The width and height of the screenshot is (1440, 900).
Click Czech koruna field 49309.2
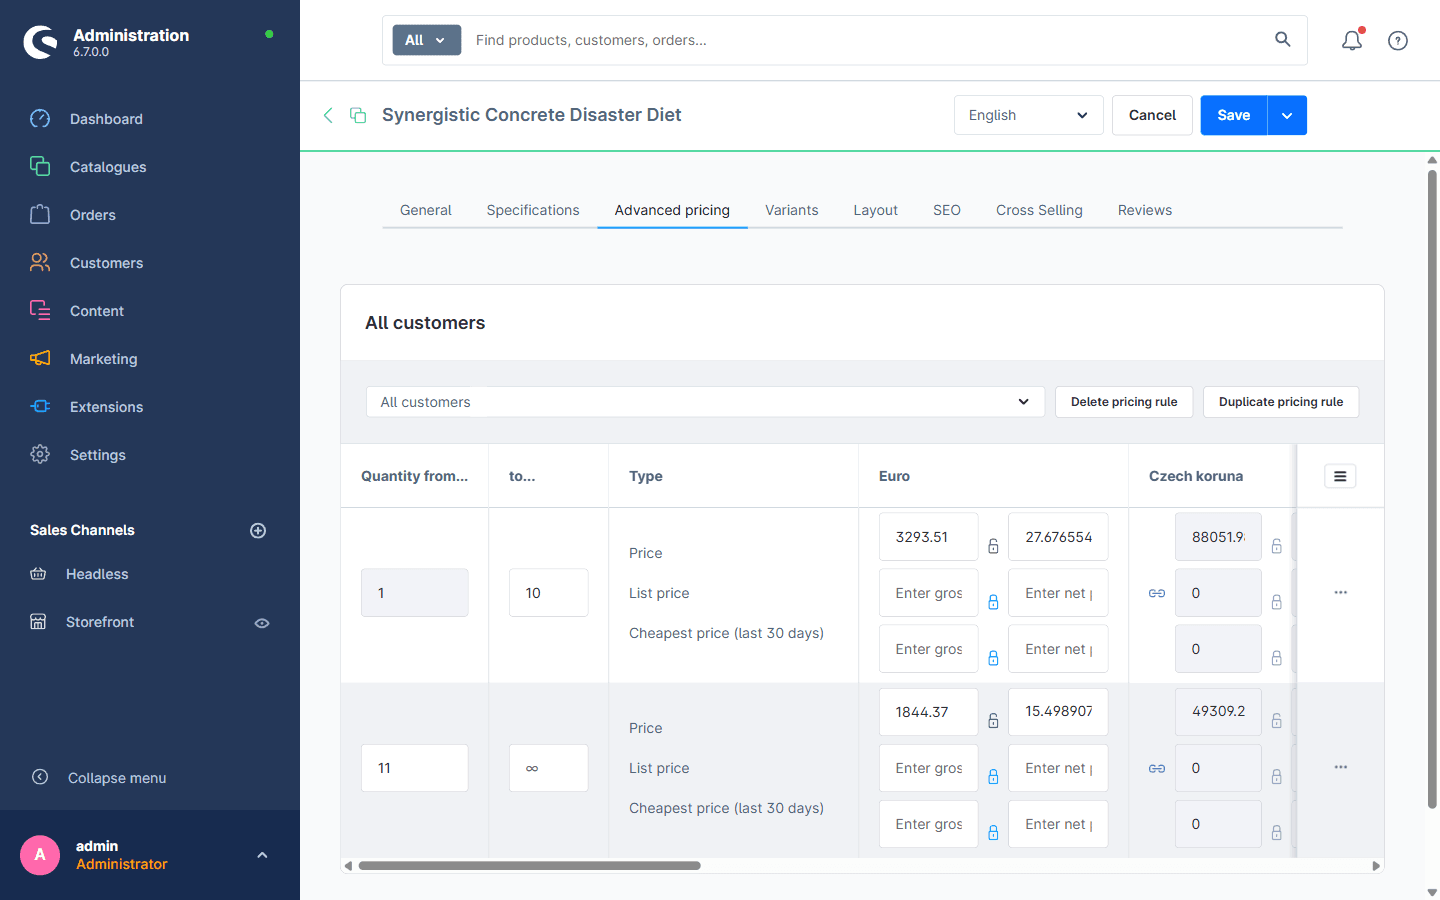(1218, 712)
